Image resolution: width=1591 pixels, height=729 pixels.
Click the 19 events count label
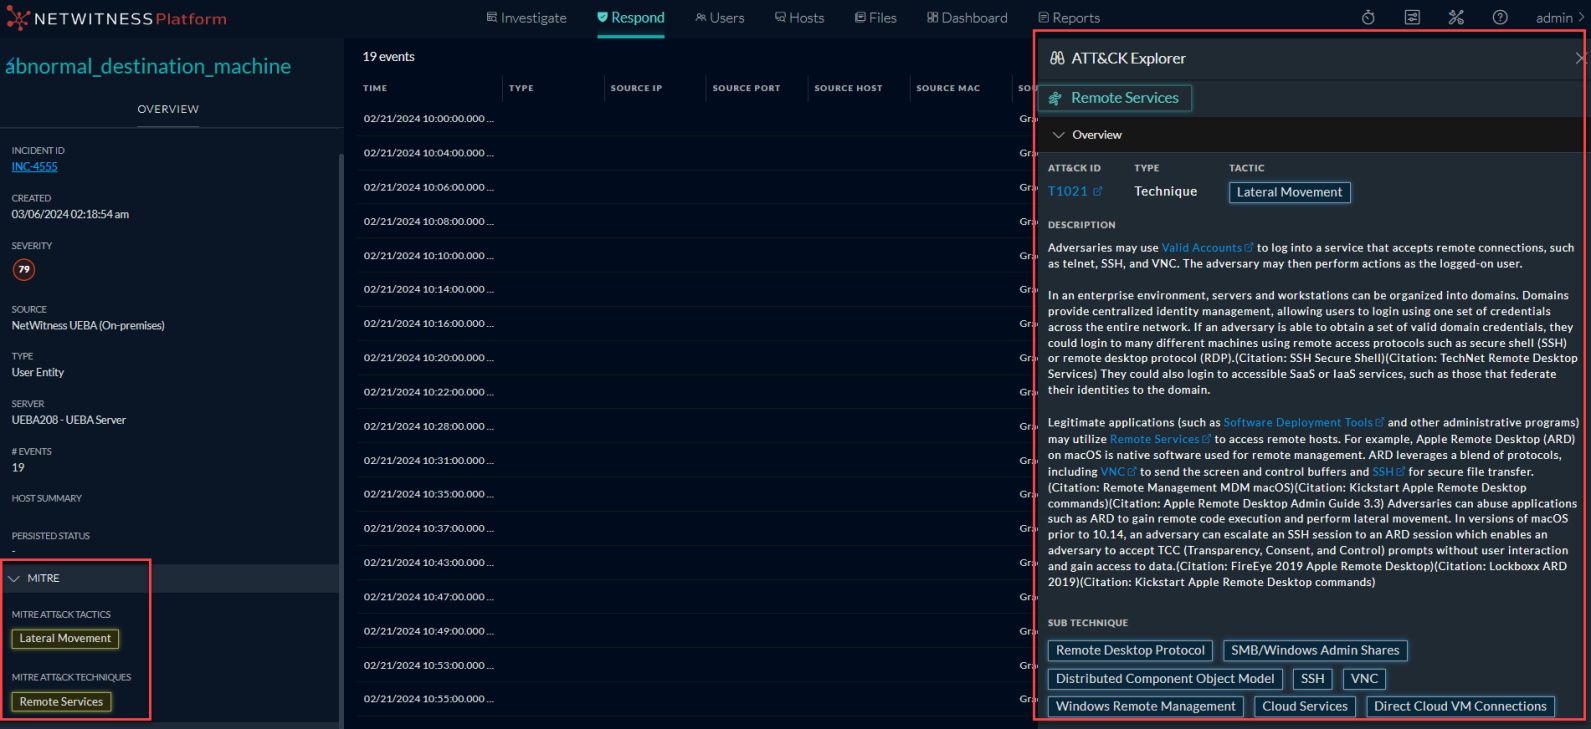(389, 57)
